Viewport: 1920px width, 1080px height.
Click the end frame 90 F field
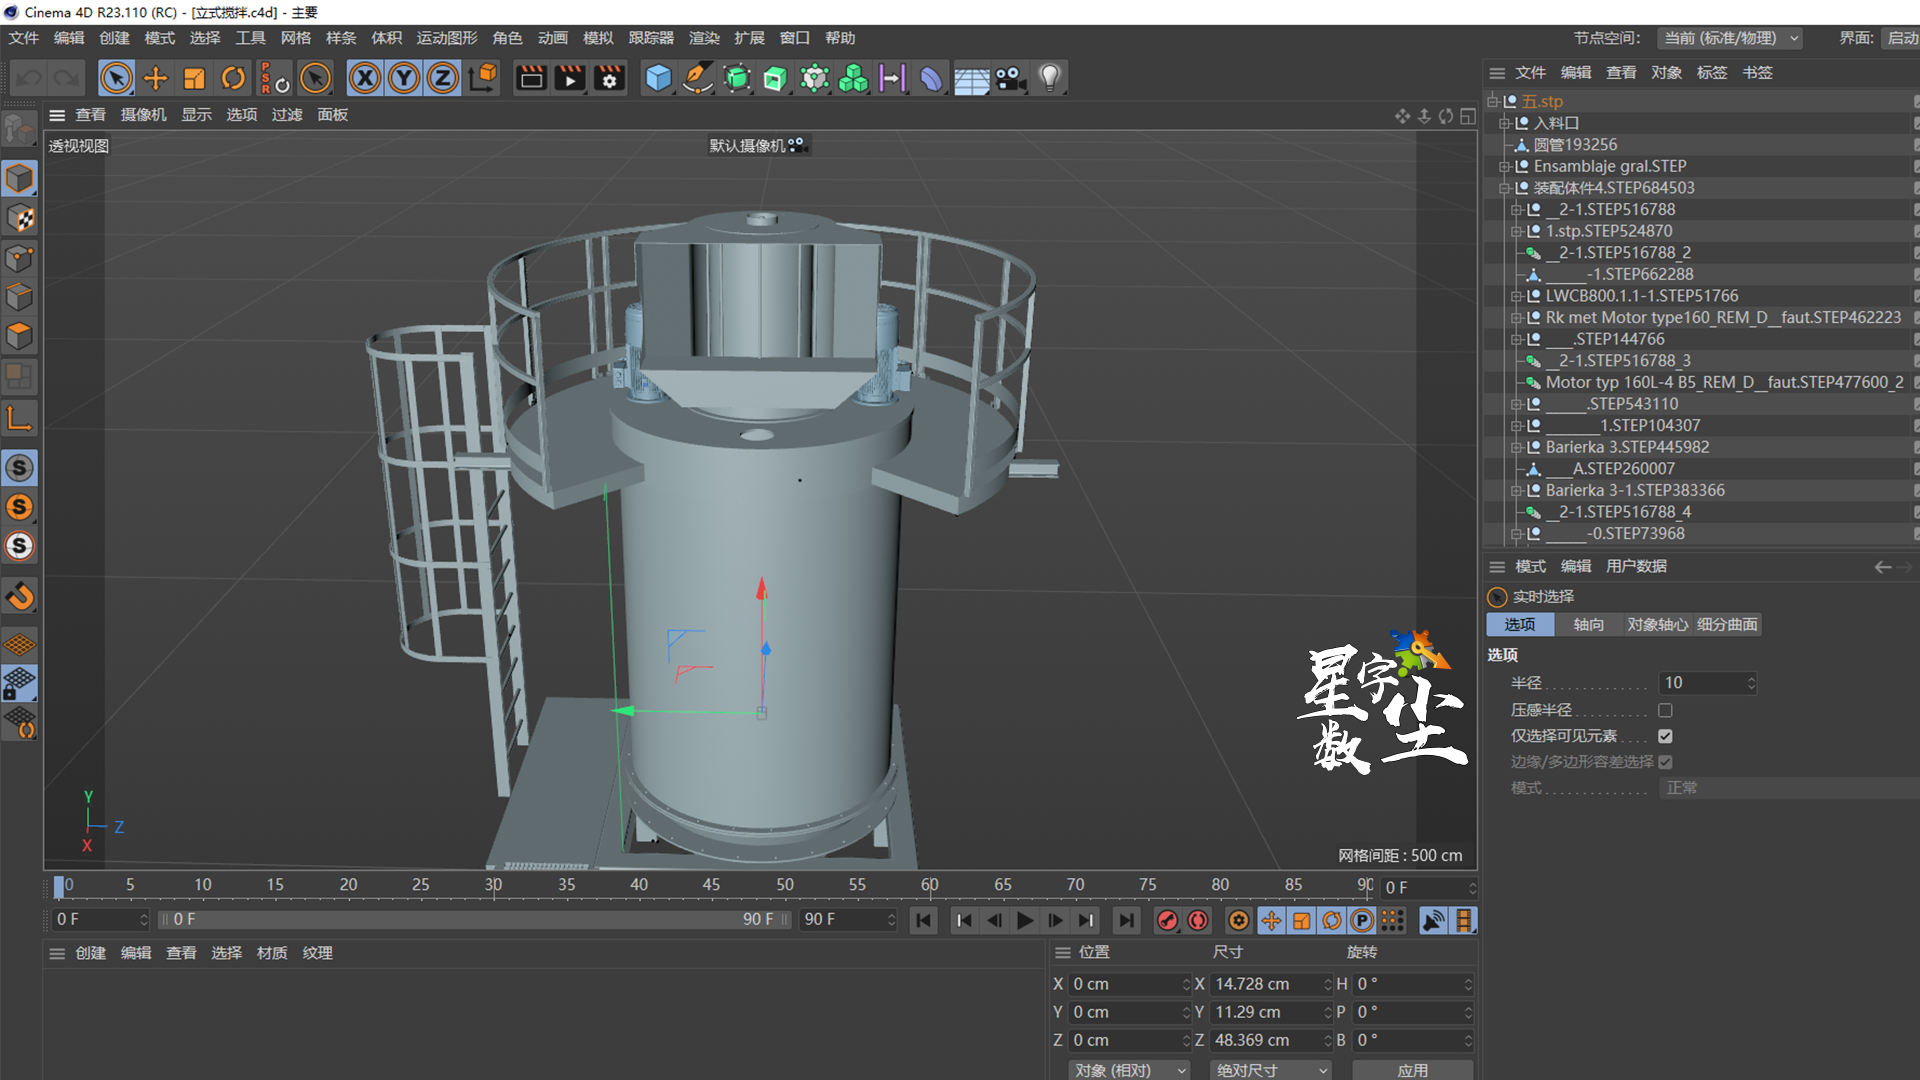click(x=849, y=920)
